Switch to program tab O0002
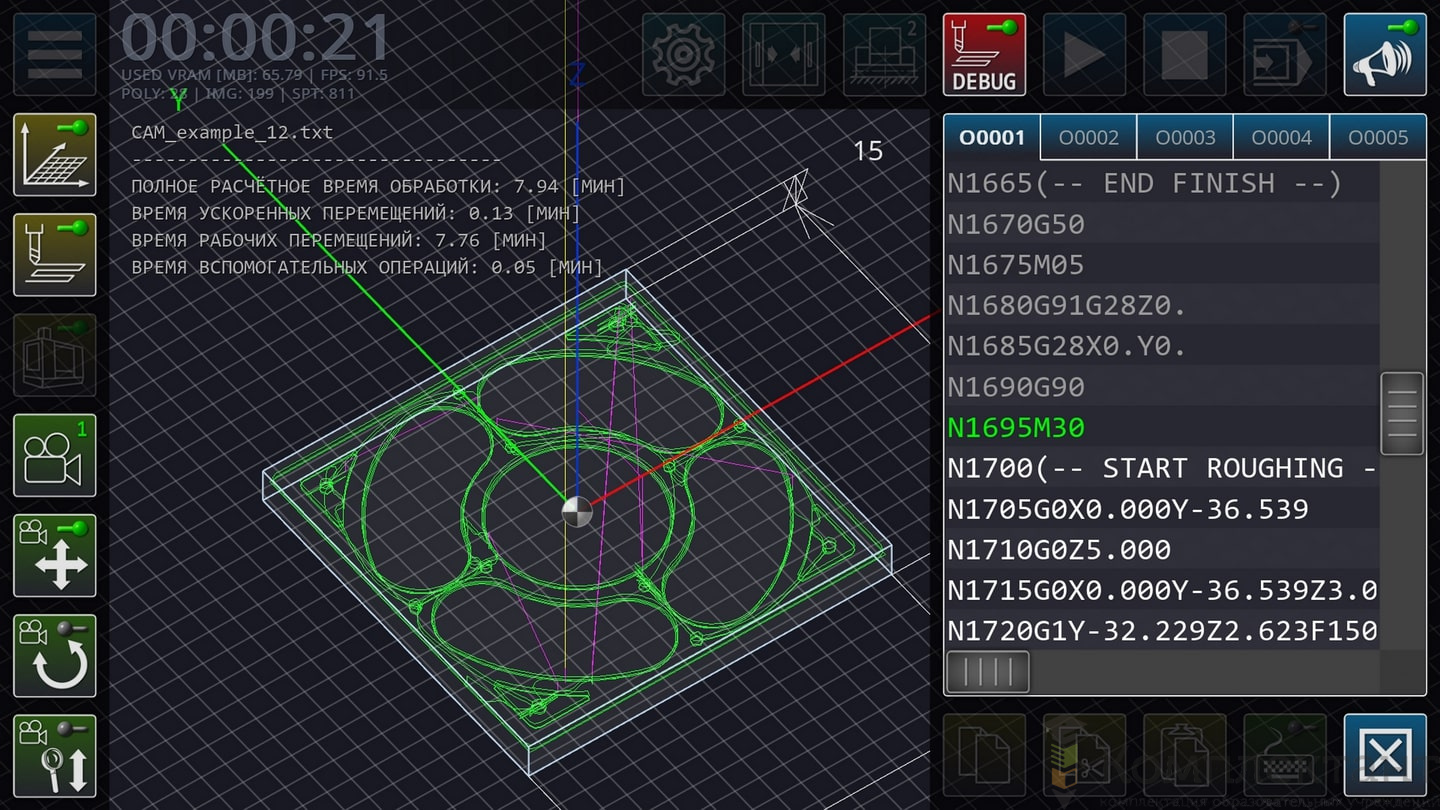The height and width of the screenshot is (810, 1440). point(1088,138)
